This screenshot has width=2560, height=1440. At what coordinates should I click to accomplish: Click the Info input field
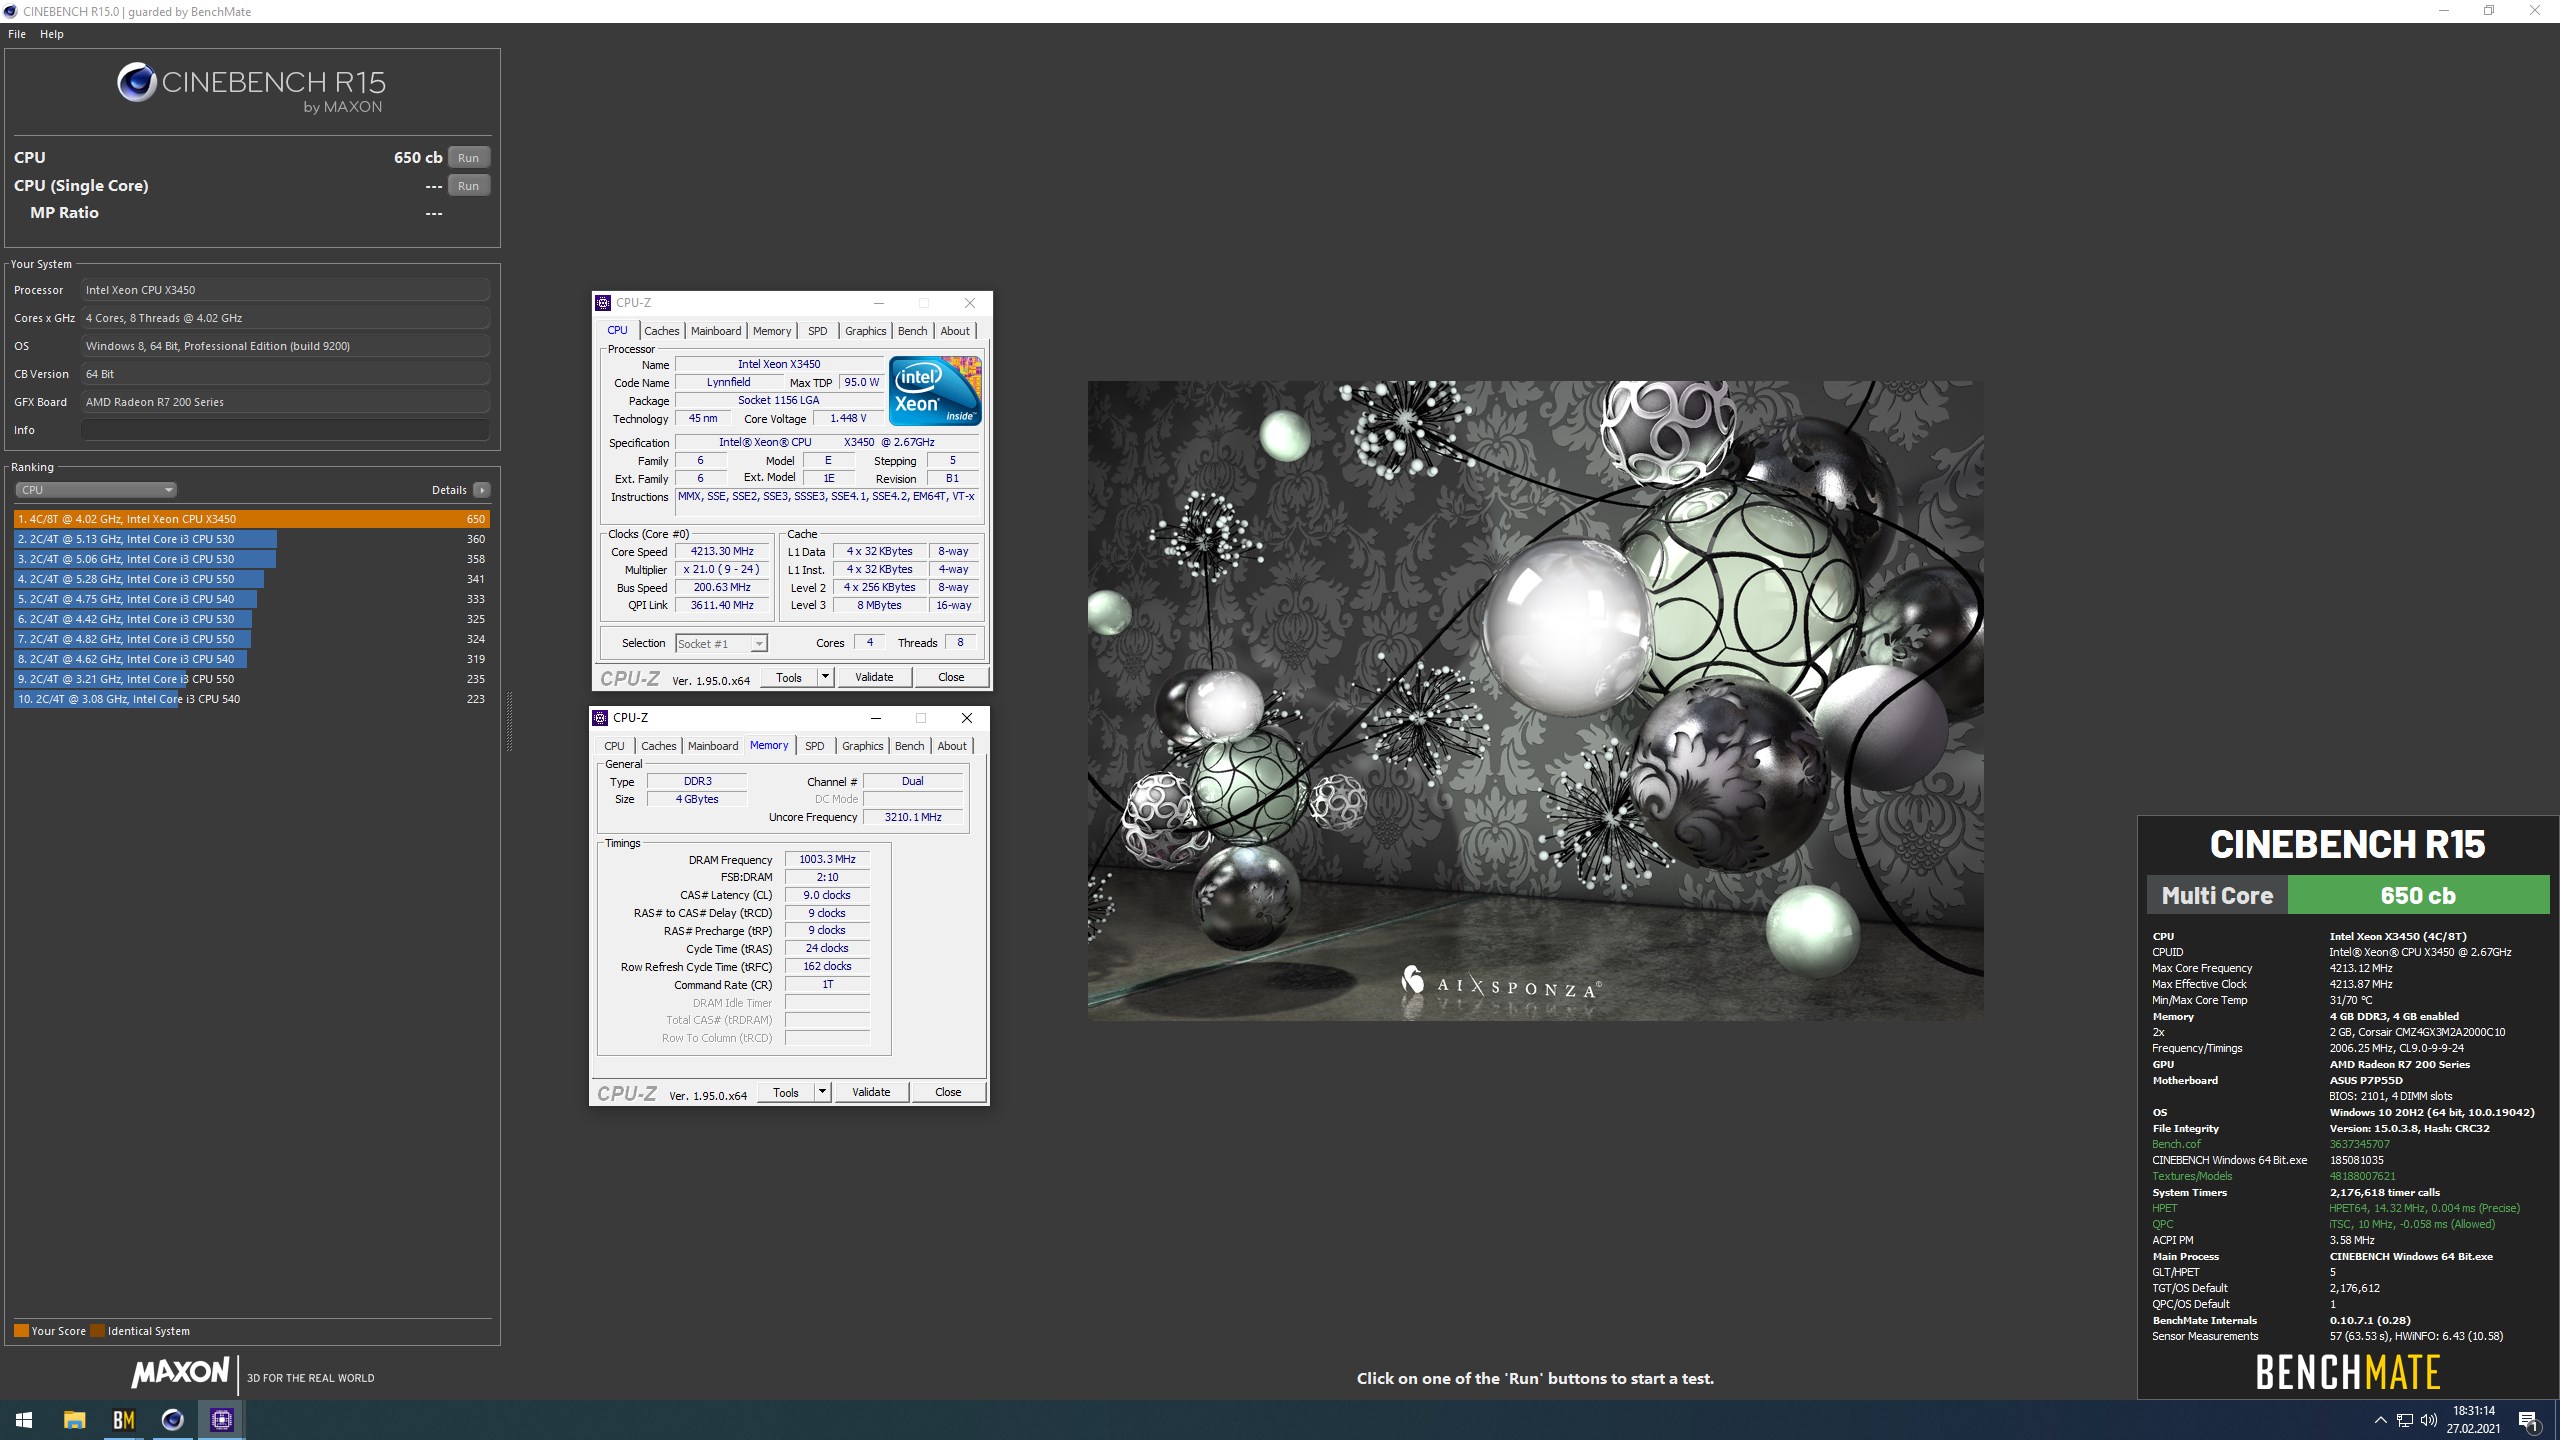tap(285, 430)
